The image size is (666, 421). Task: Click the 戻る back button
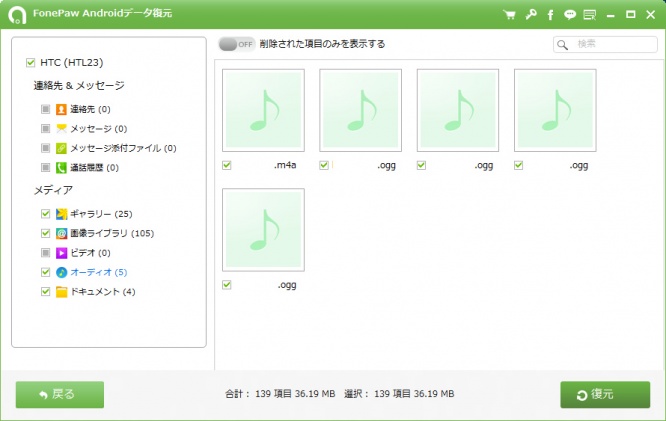tap(60, 395)
